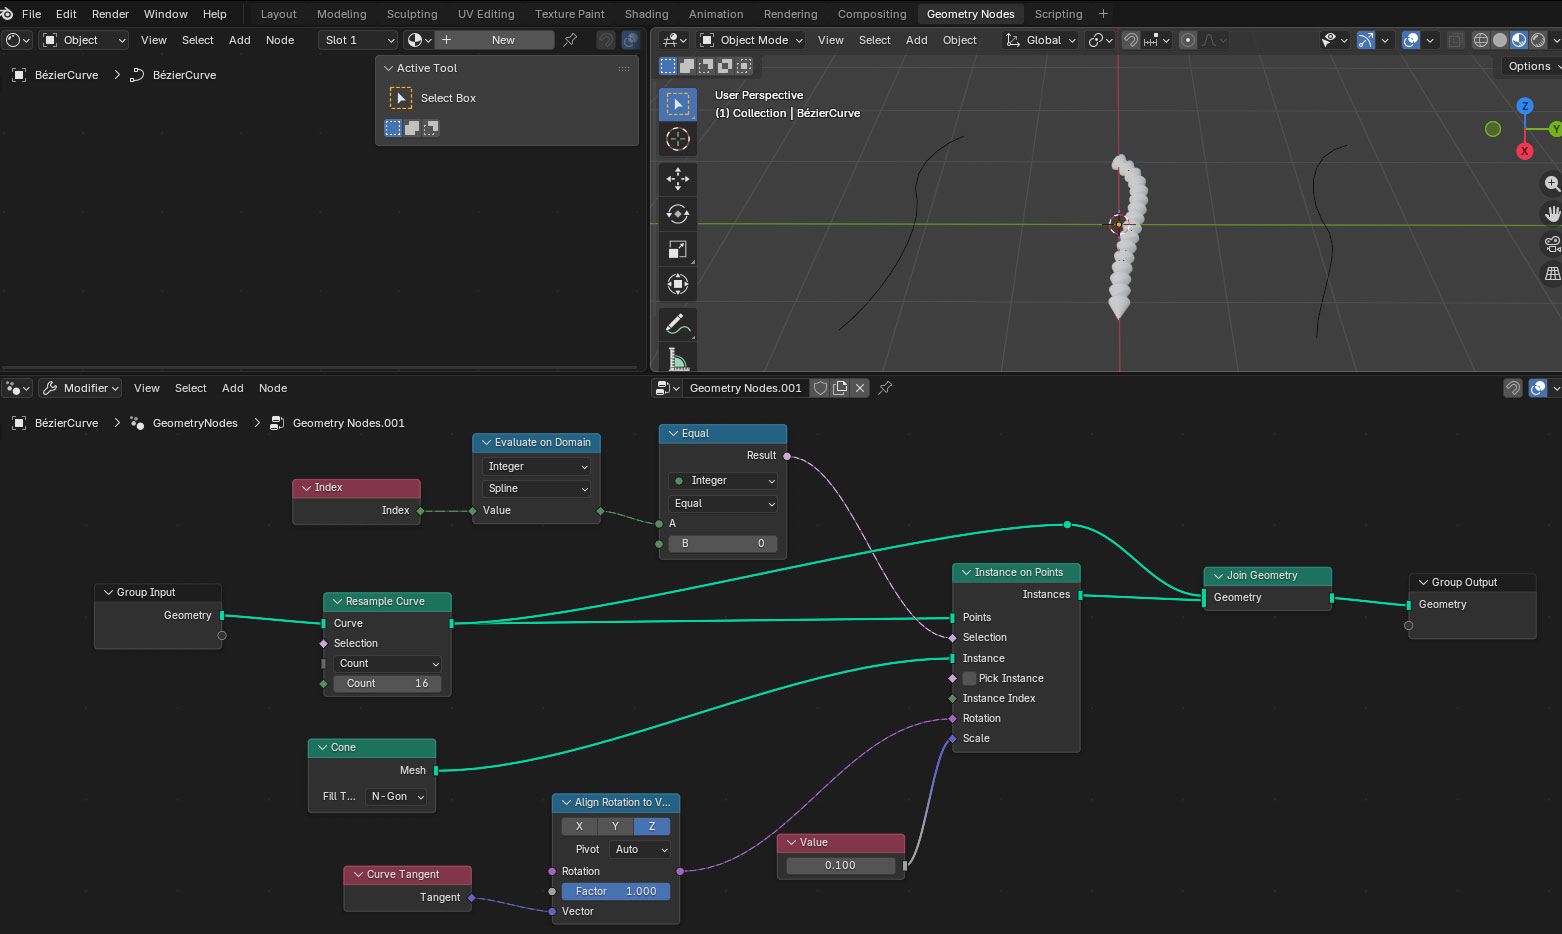Enable the X axis in Align Rotation node
Viewport: 1562px width, 934px height.
[579, 826]
